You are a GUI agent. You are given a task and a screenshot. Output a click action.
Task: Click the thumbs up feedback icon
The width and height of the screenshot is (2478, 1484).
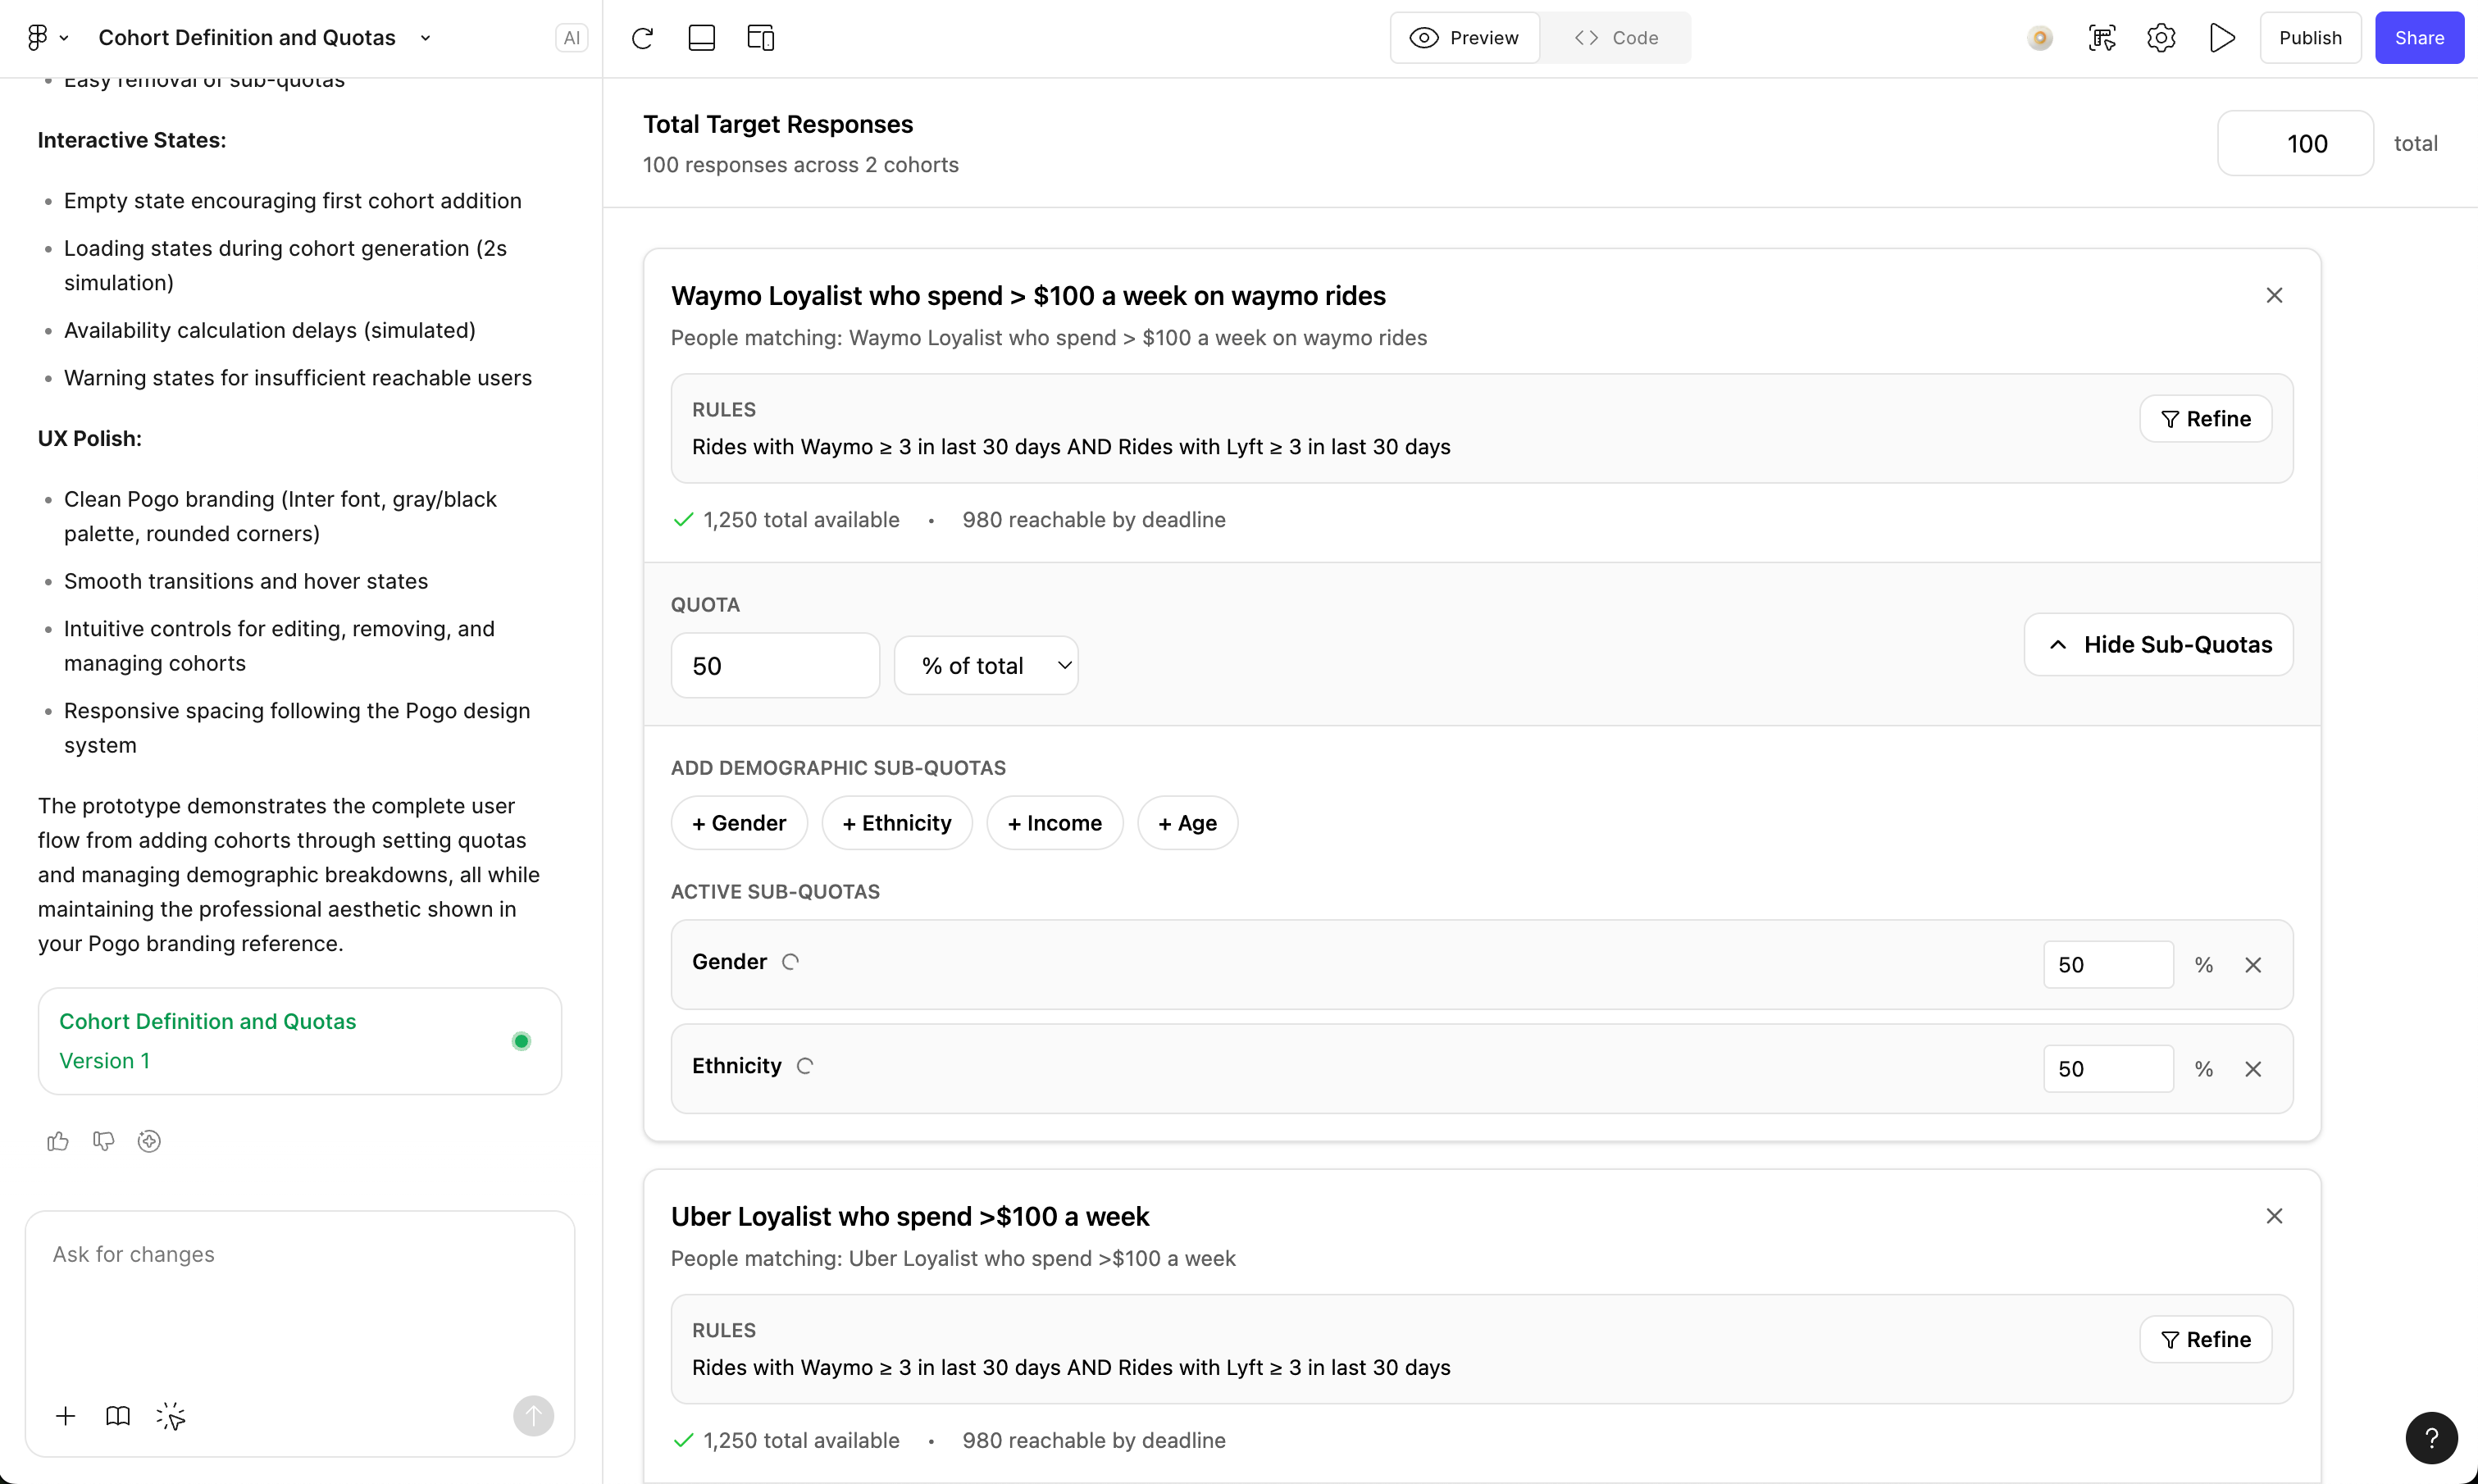[57, 1141]
